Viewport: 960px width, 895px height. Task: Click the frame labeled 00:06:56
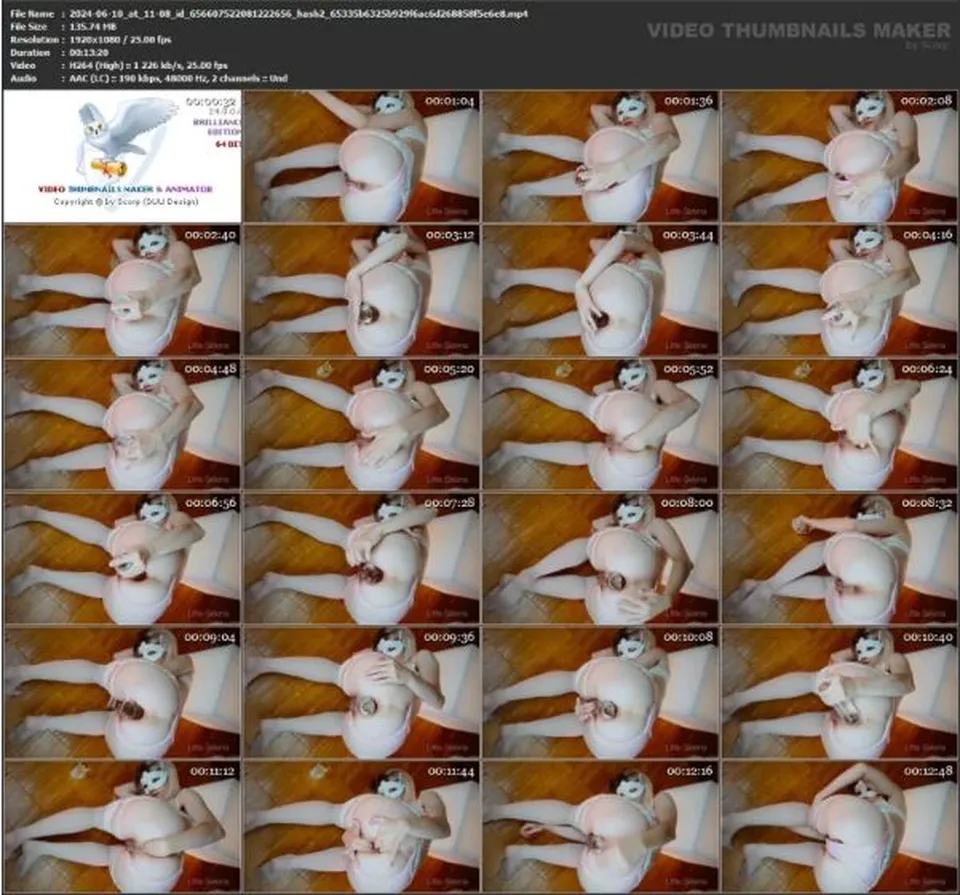pos(122,558)
